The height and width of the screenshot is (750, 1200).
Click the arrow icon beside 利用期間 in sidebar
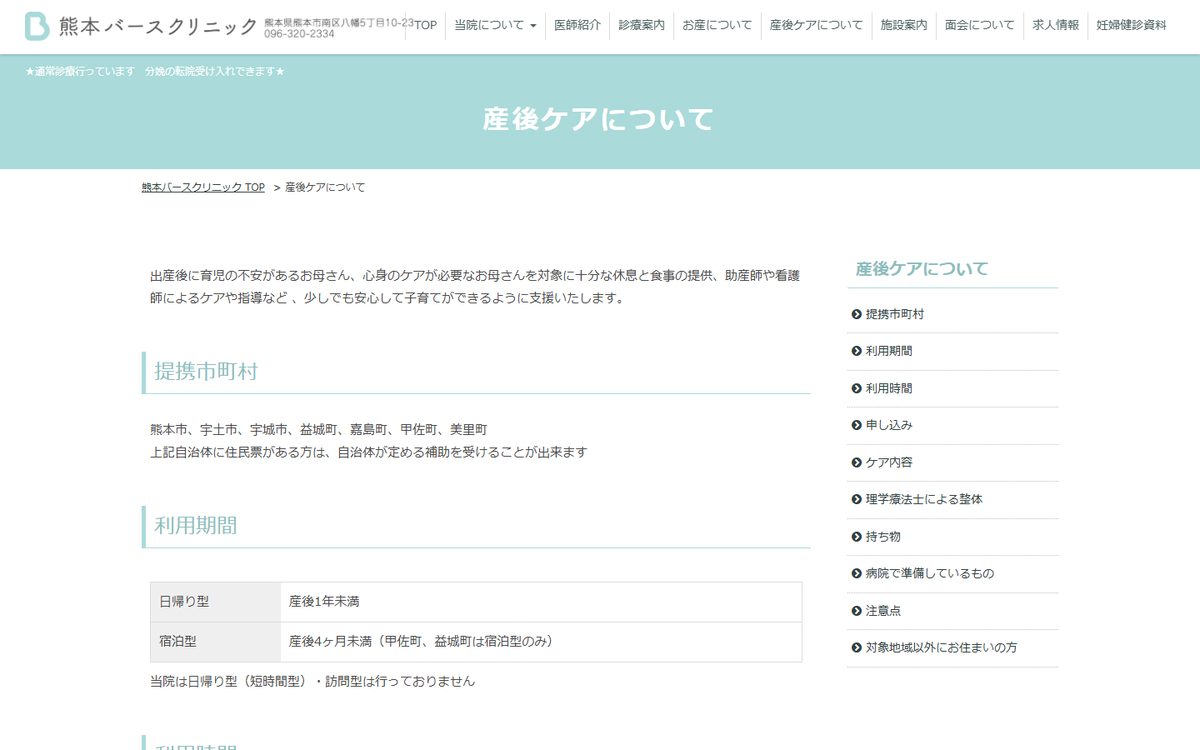pos(856,351)
